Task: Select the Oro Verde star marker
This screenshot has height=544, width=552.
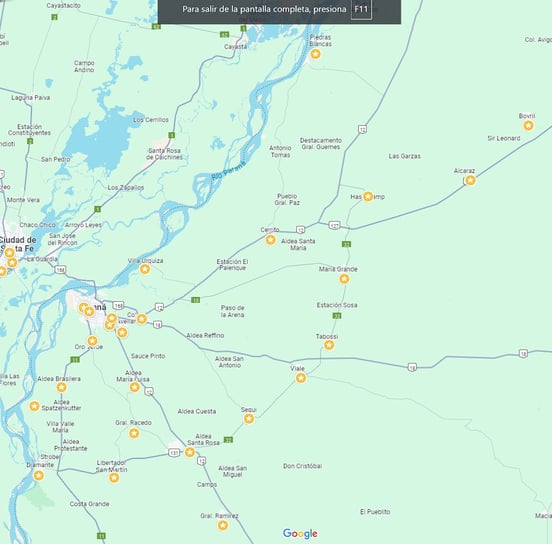Action: 92,341
